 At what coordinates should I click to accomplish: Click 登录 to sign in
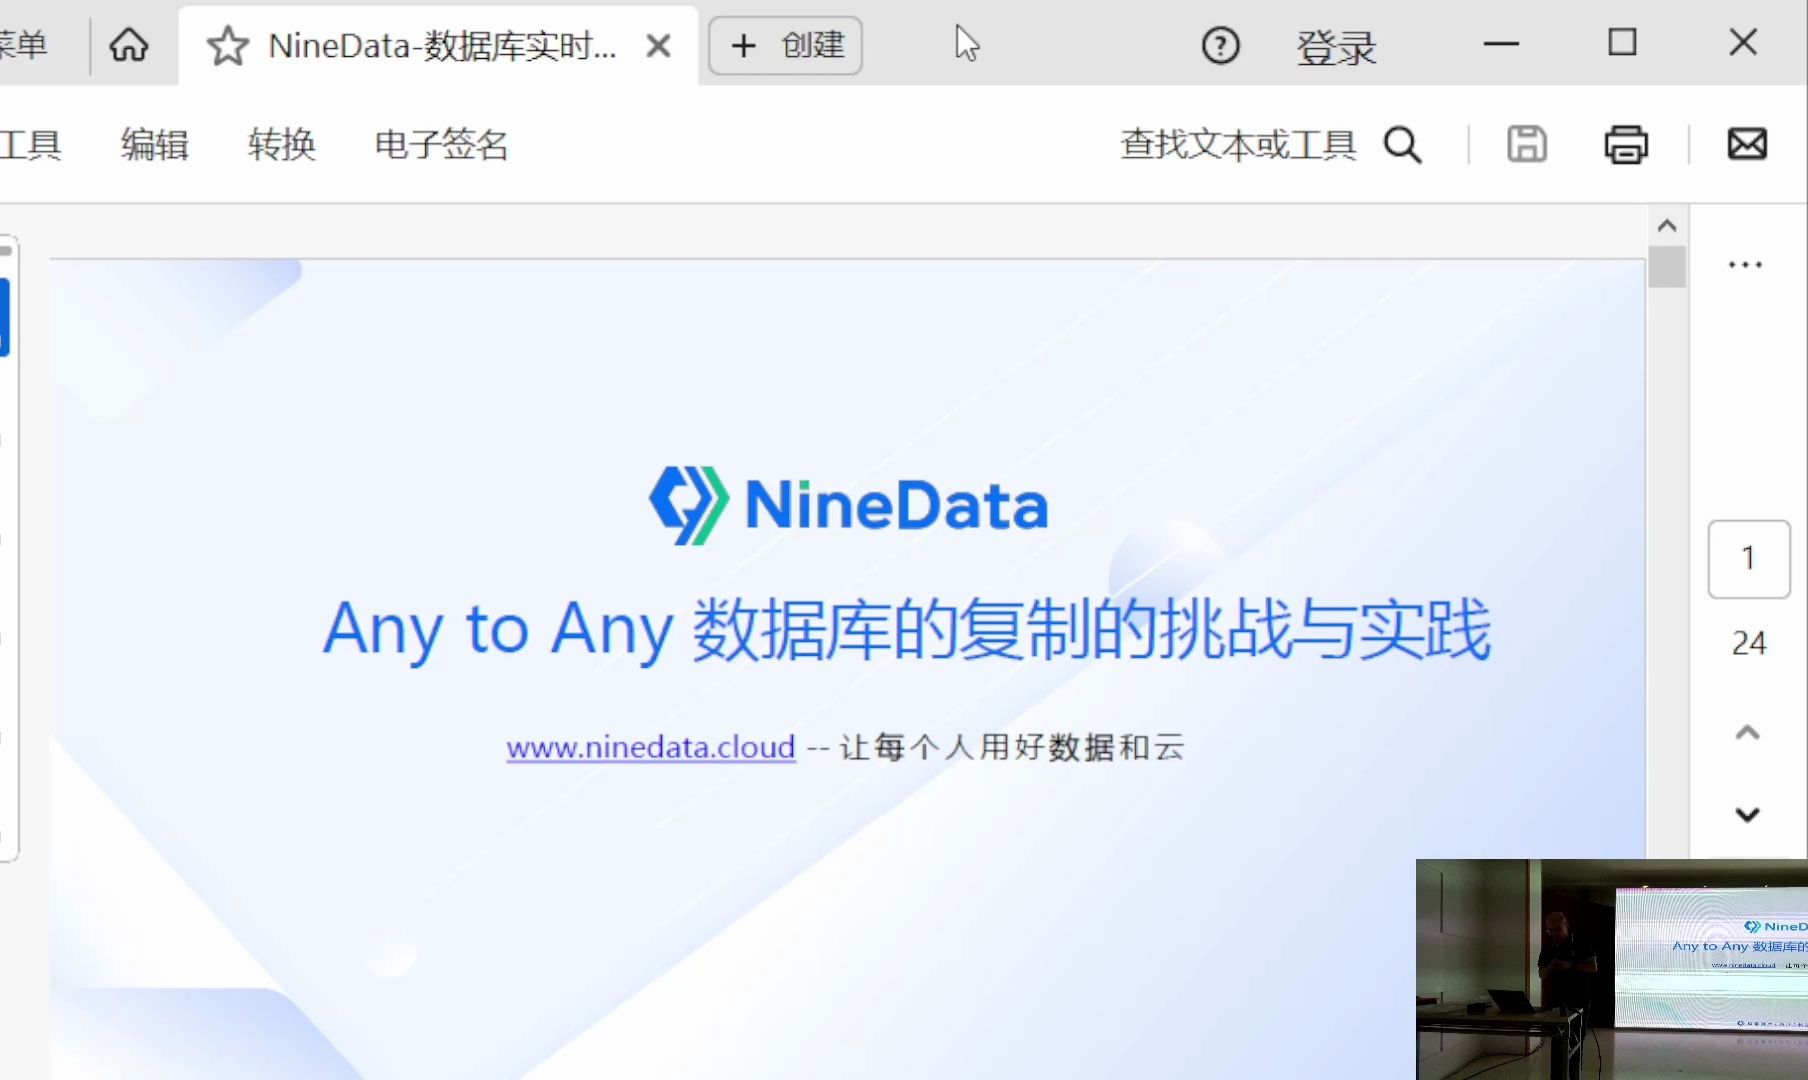(1337, 47)
